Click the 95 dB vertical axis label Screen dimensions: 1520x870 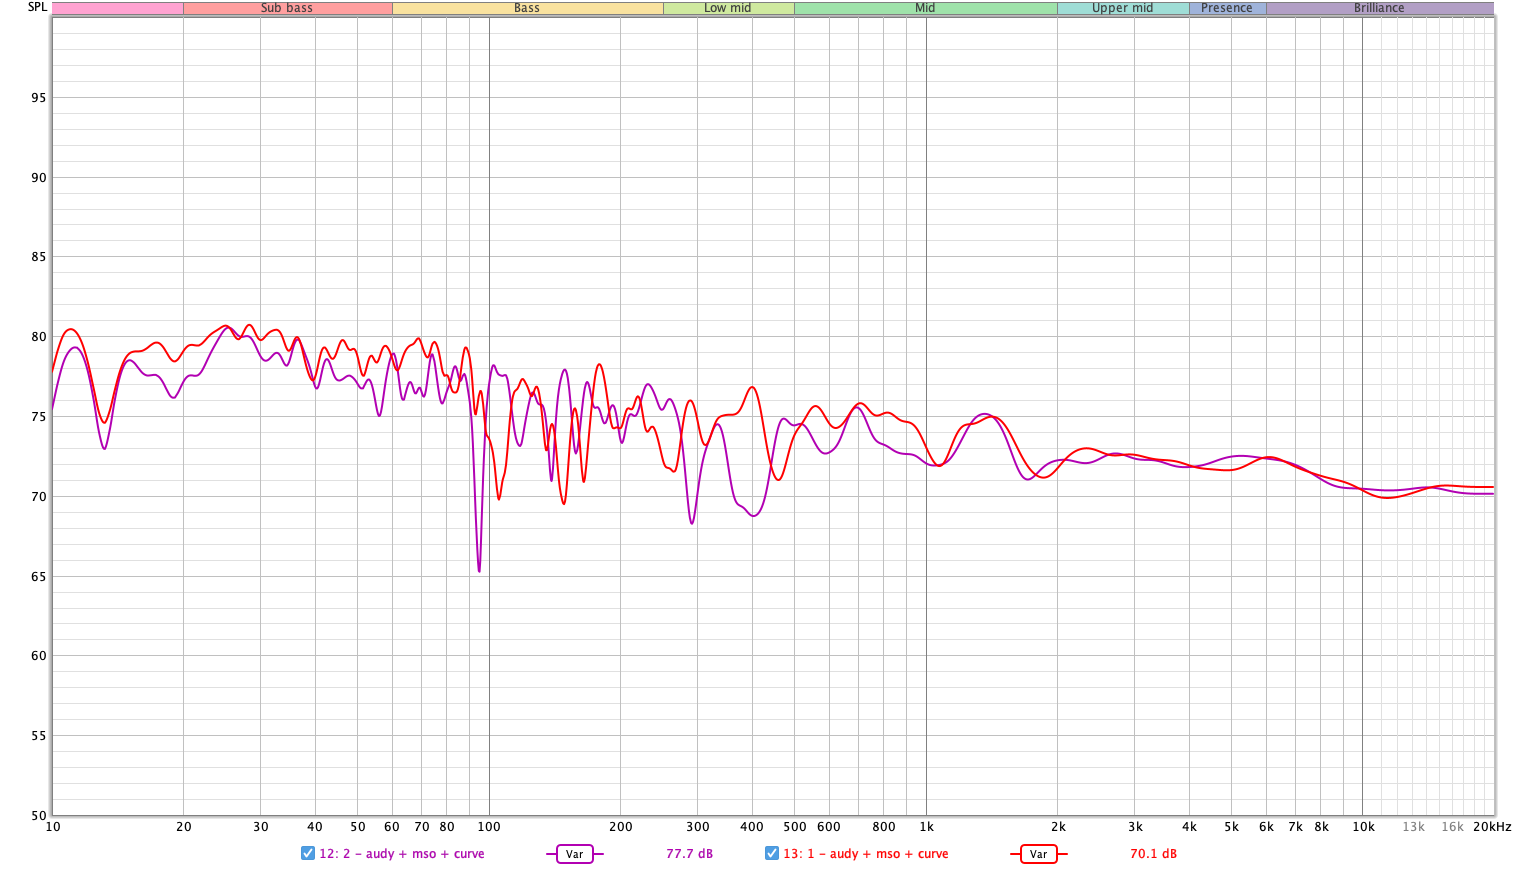(x=38, y=98)
